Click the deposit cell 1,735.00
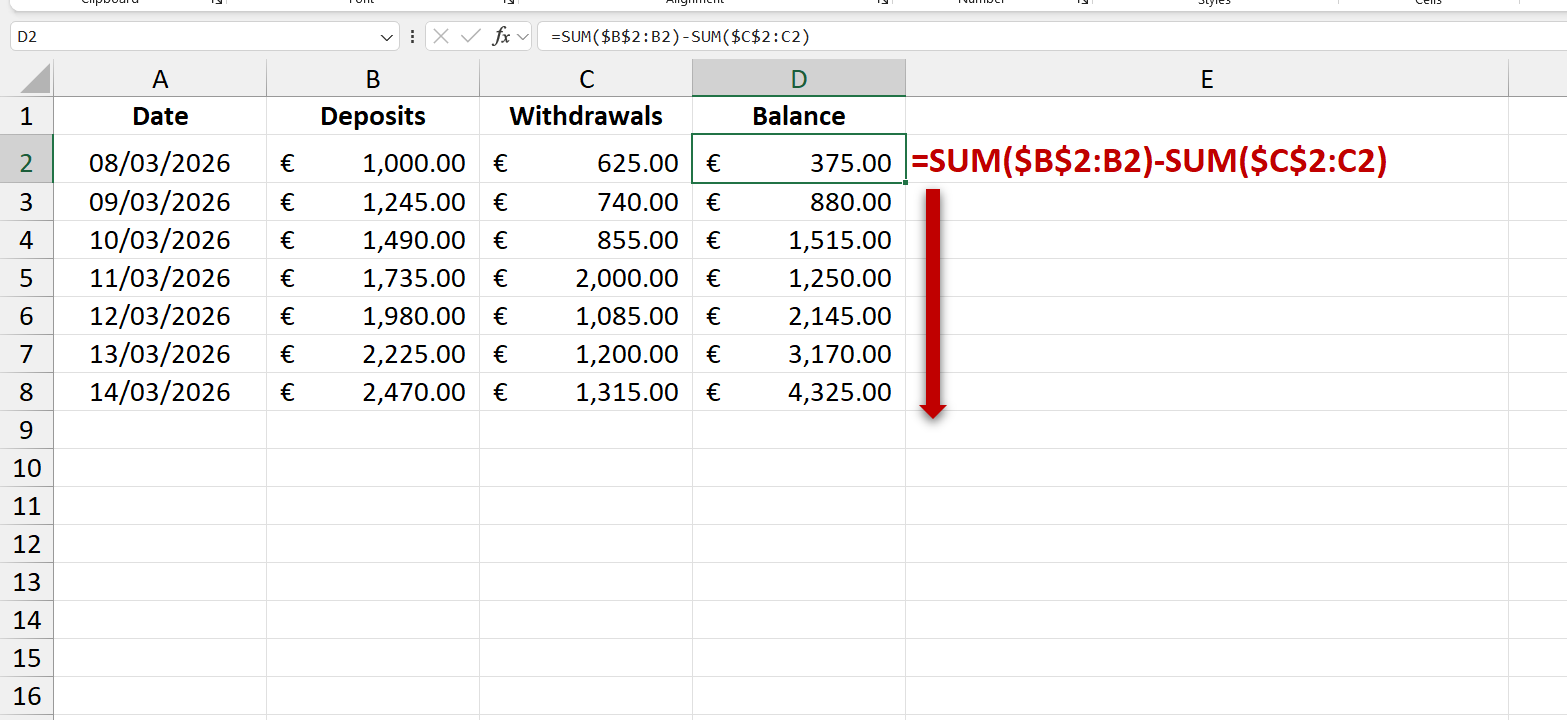This screenshot has height=720, width=1567. click(x=373, y=278)
